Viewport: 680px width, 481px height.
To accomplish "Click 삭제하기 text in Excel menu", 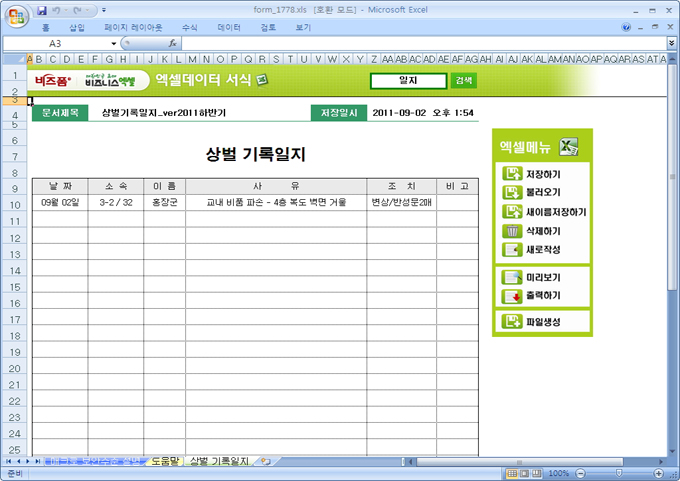I will point(543,231).
